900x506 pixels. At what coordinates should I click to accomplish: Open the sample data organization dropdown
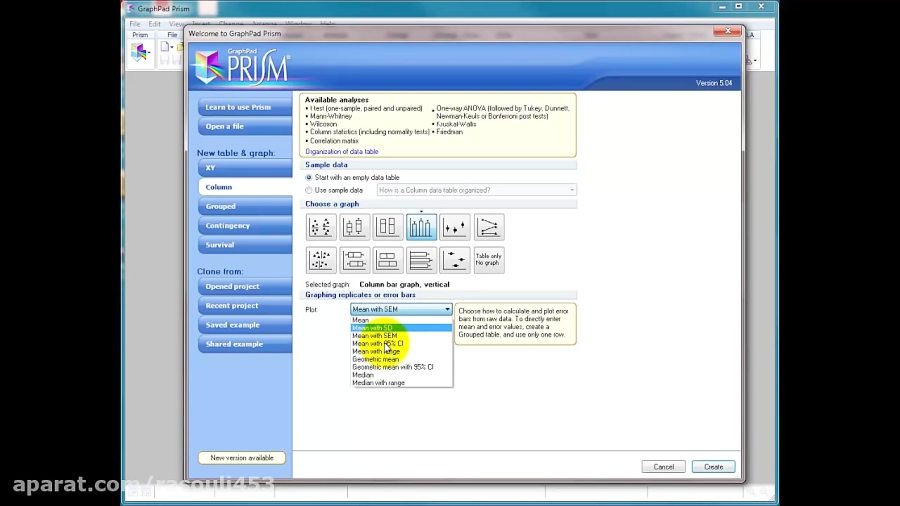476,190
